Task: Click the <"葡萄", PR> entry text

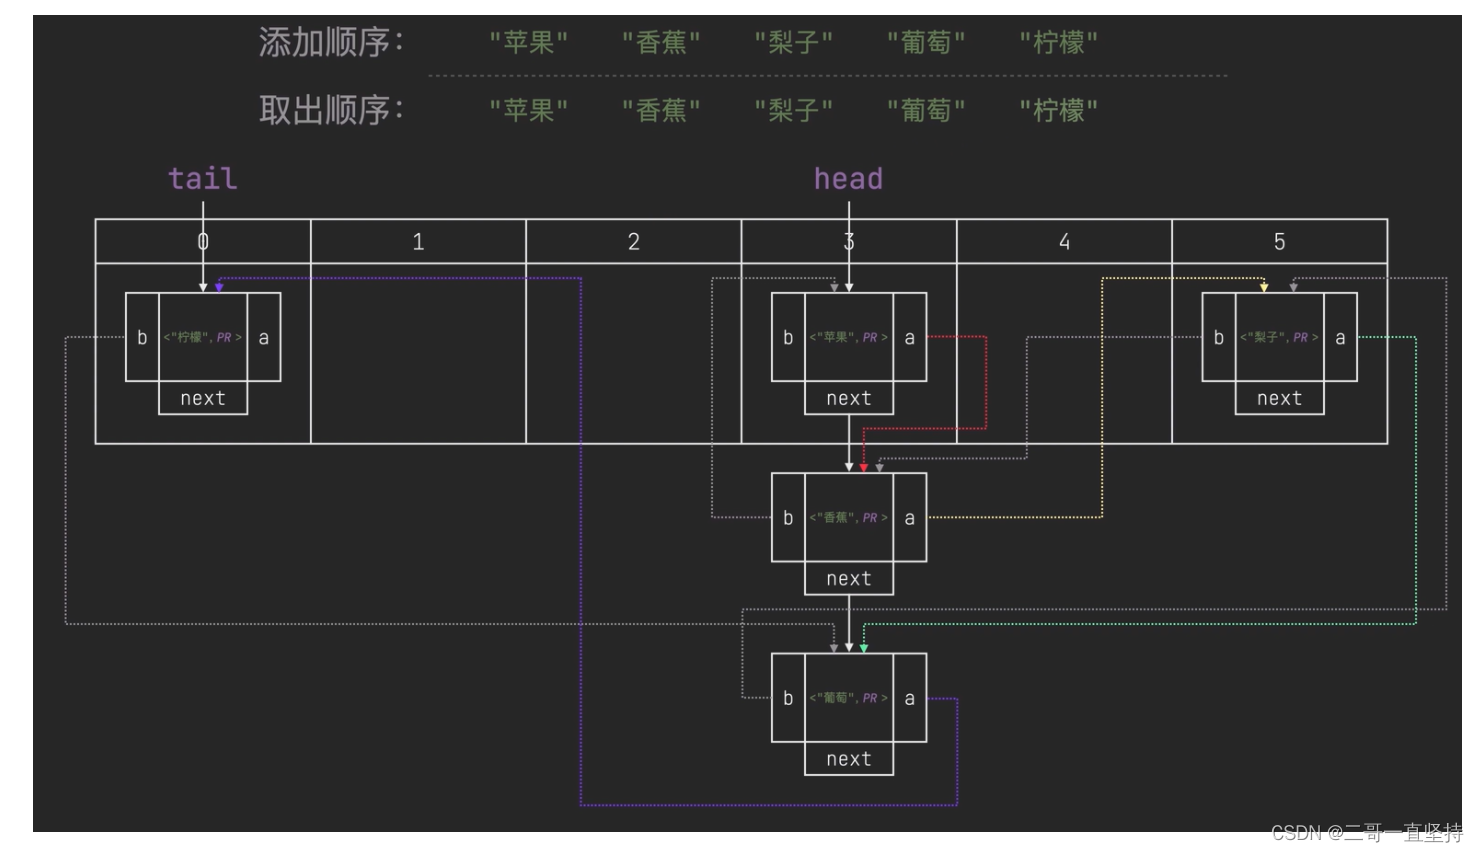Action: pos(849,698)
